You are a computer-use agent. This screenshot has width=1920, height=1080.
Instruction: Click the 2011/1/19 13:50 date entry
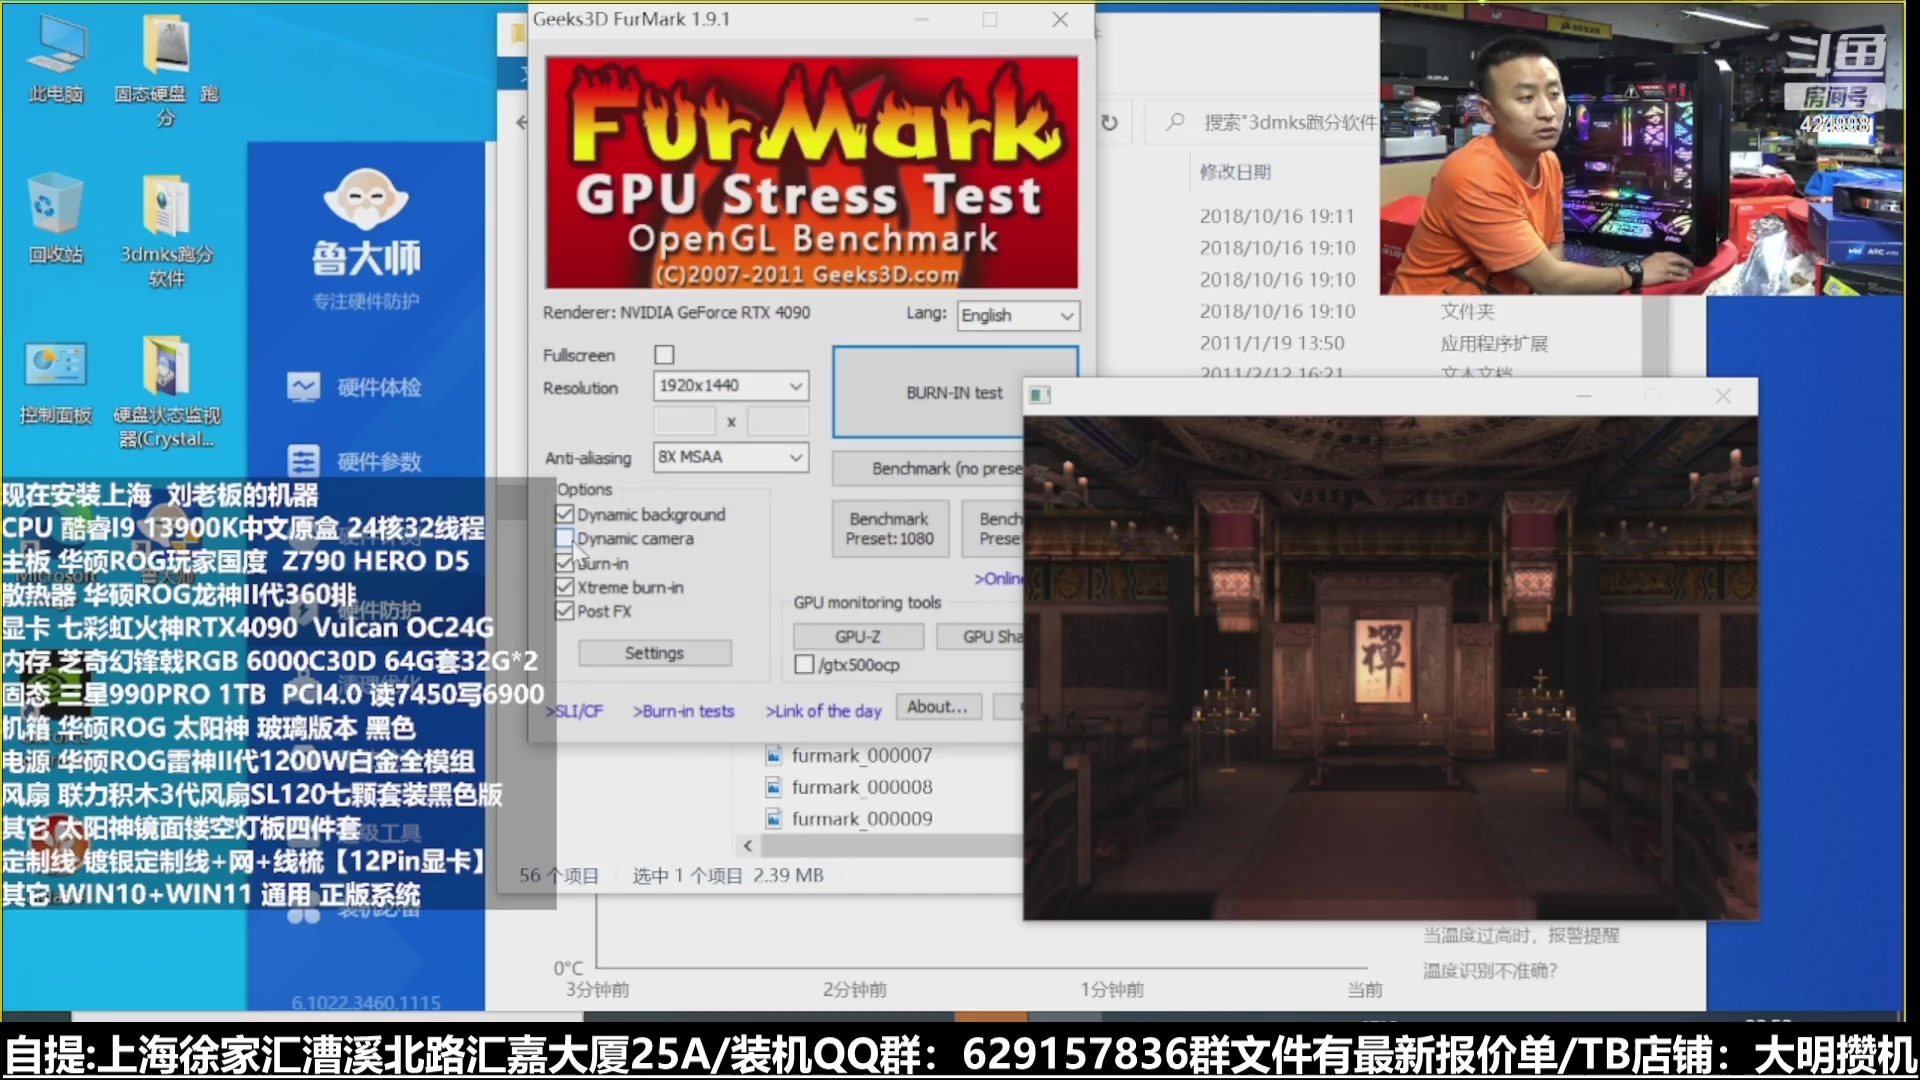pyautogui.click(x=1272, y=343)
